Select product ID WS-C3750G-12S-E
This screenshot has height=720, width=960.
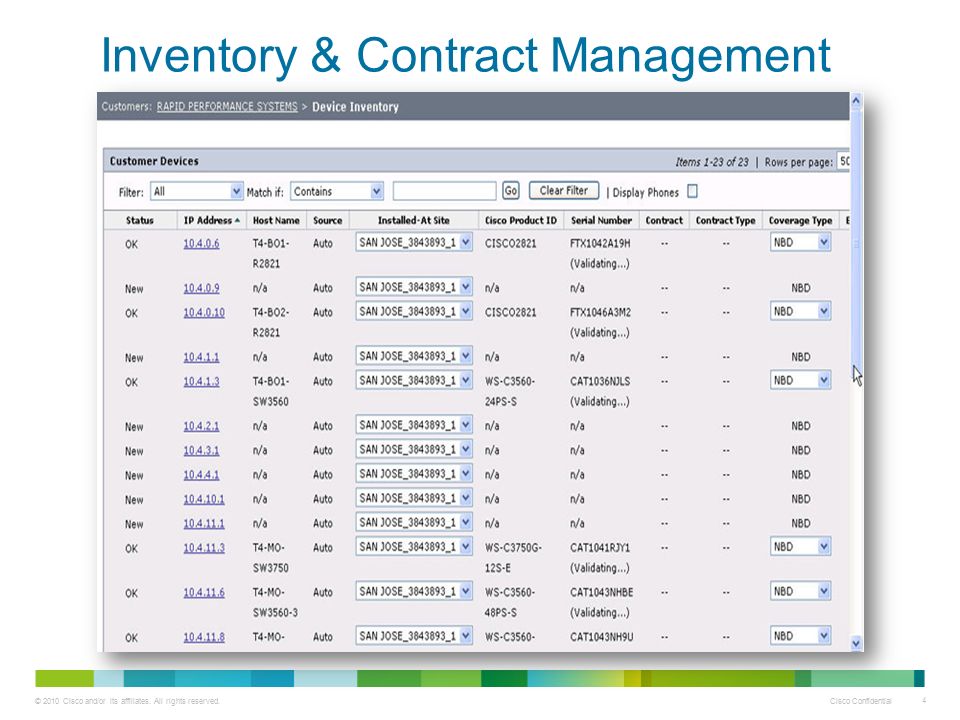tap(513, 558)
